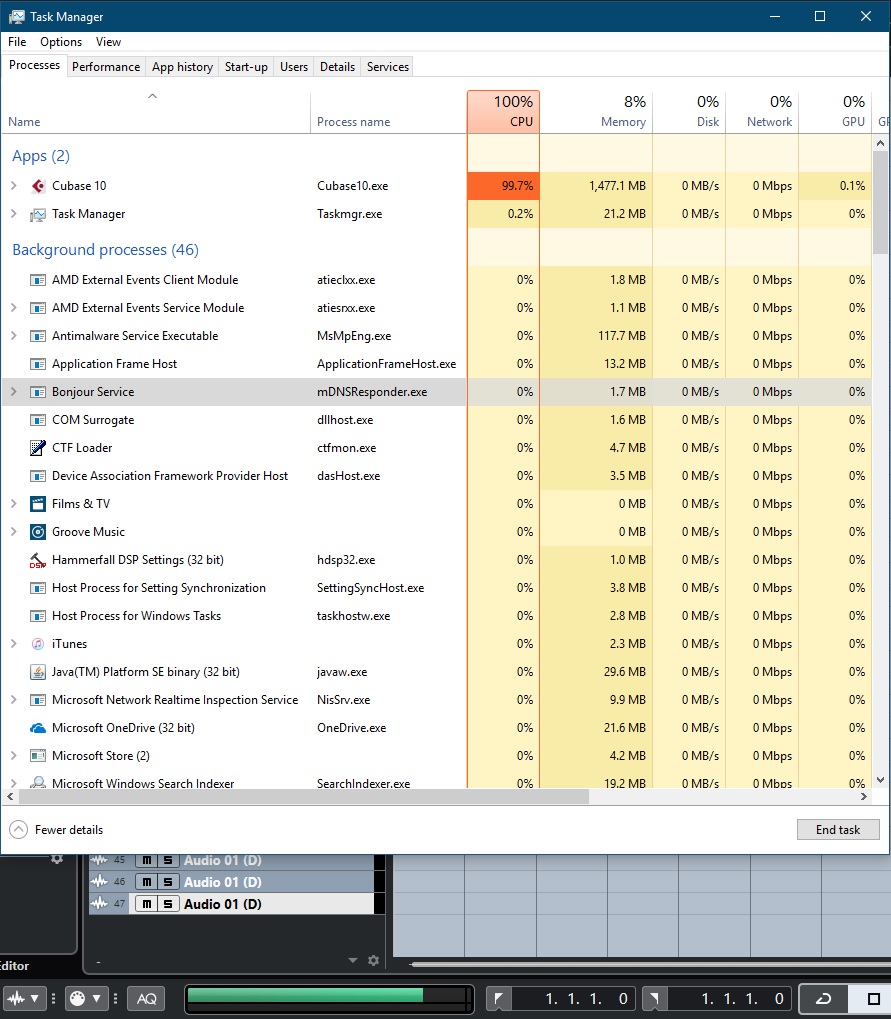This screenshot has width=891, height=1019.
Task: Click Cubase left locator marker icon
Action: coord(498,998)
